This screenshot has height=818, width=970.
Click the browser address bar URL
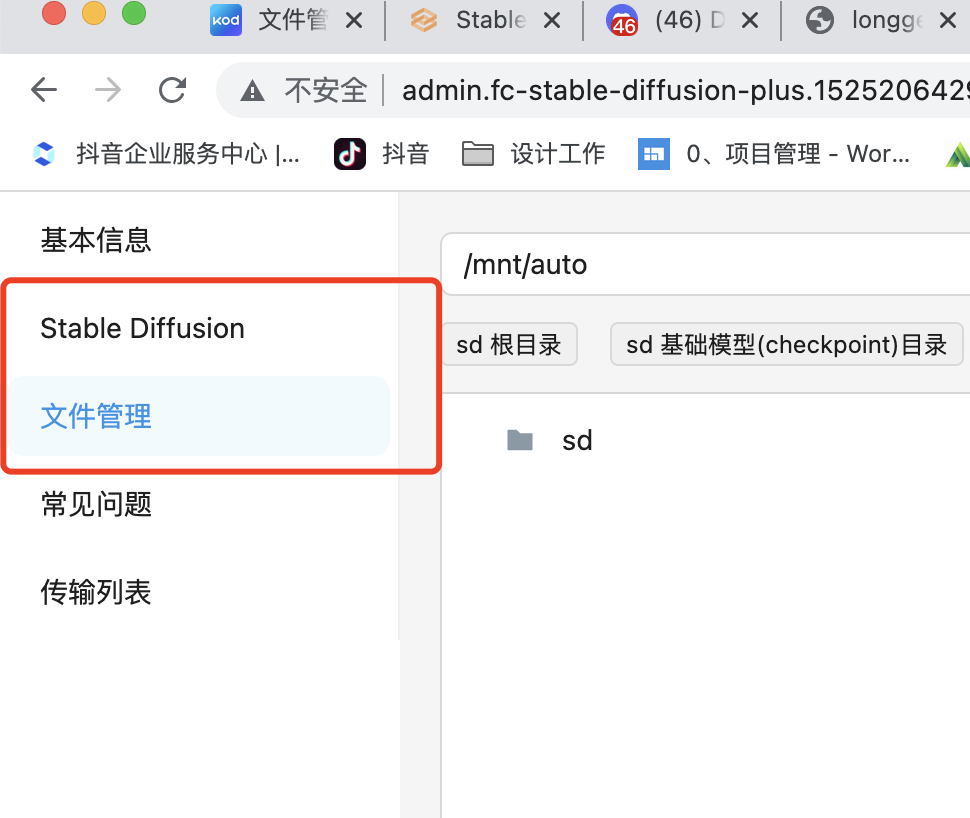point(685,90)
